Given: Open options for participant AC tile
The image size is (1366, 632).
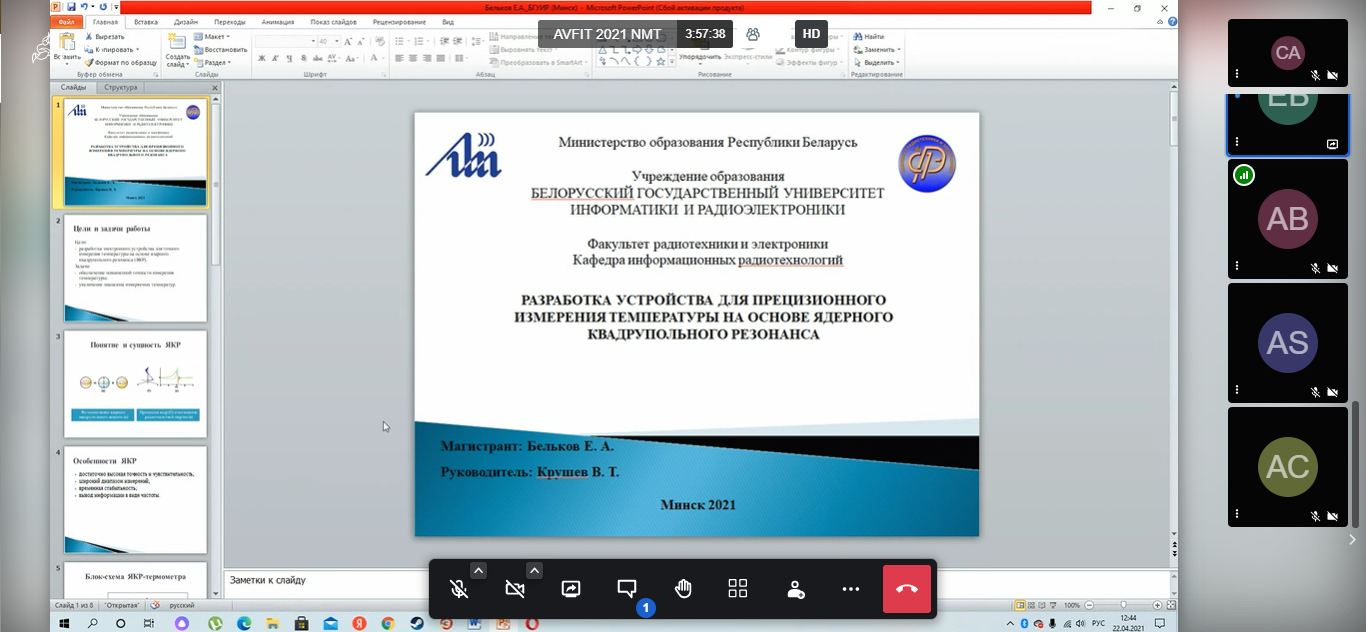Looking at the screenshot, I should click(x=1237, y=516).
